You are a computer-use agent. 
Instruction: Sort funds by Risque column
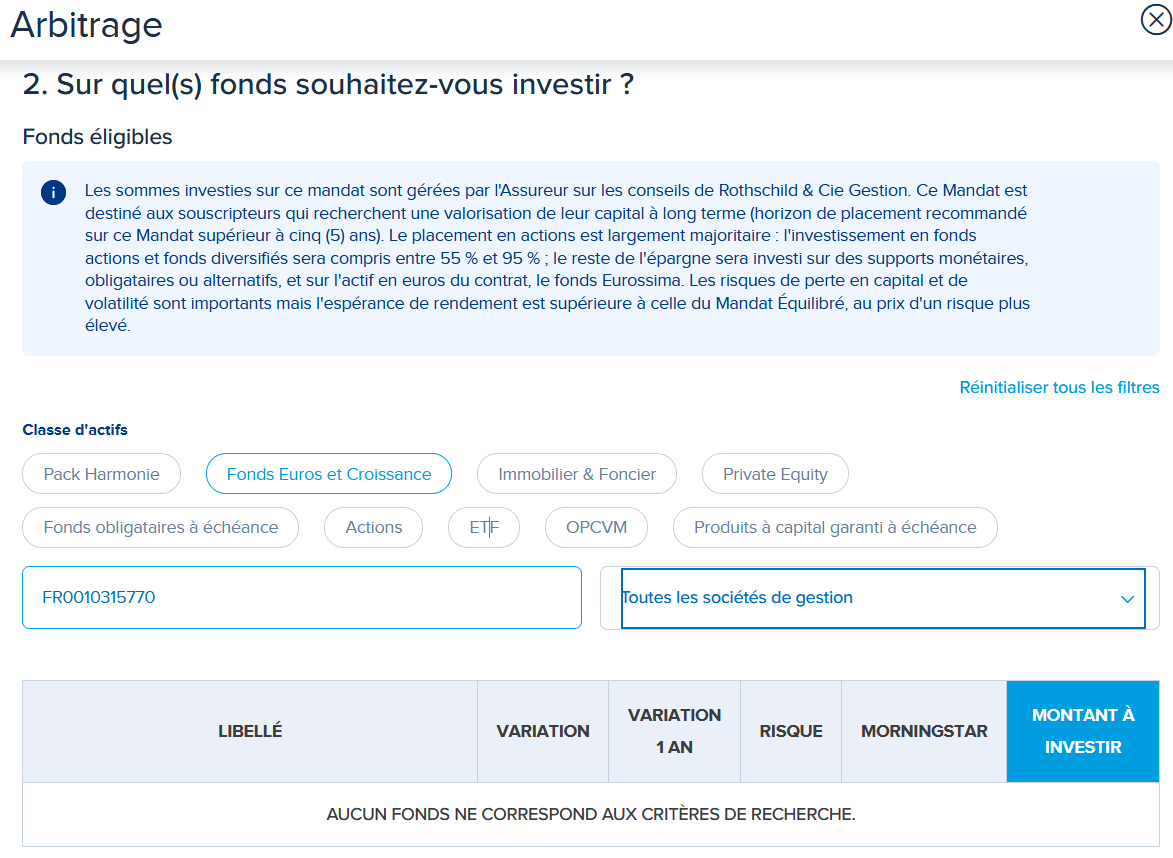click(x=791, y=731)
